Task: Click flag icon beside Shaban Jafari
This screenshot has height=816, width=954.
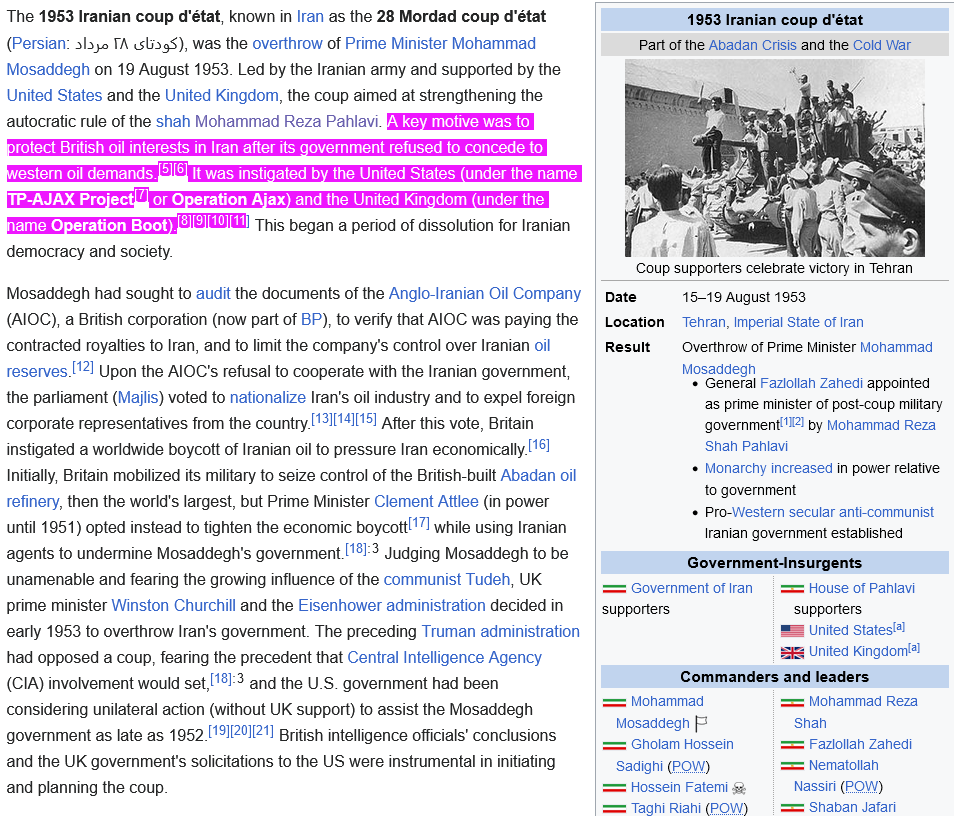Action: click(x=792, y=808)
